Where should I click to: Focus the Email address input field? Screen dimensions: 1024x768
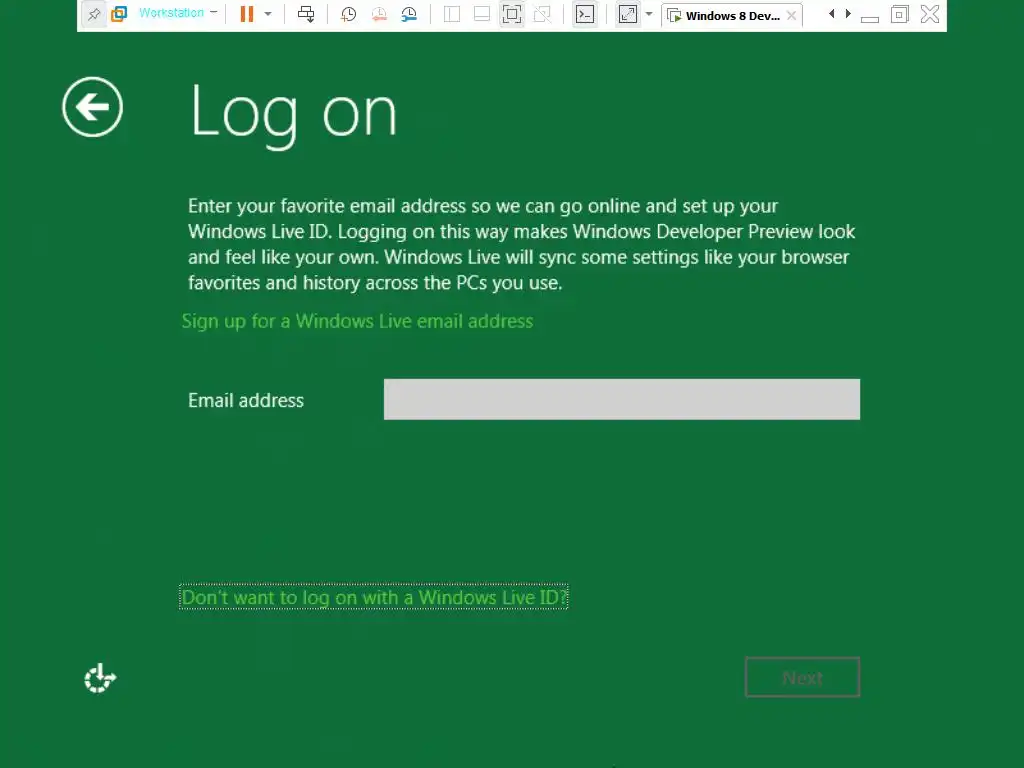[622, 399]
